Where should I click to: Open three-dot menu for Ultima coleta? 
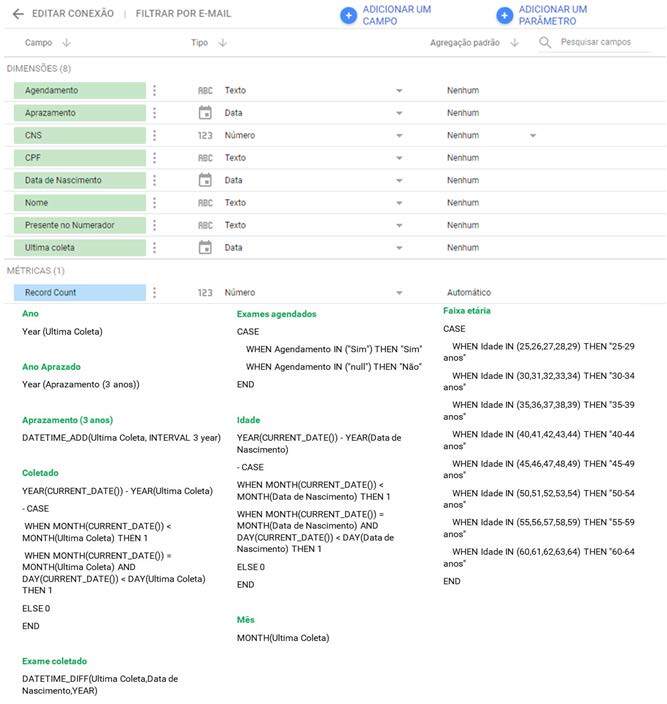[x=154, y=248]
